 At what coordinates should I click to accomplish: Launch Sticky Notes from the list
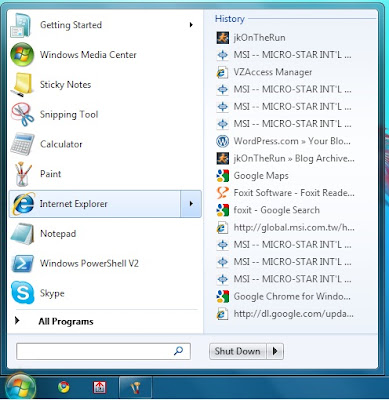pyautogui.click(x=65, y=84)
